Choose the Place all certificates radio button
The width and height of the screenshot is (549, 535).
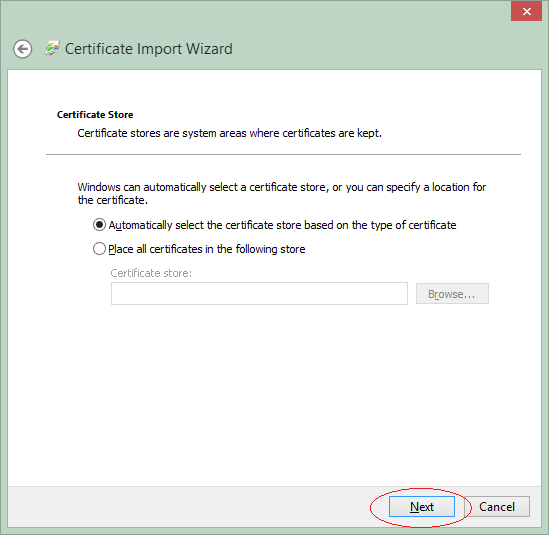99,249
